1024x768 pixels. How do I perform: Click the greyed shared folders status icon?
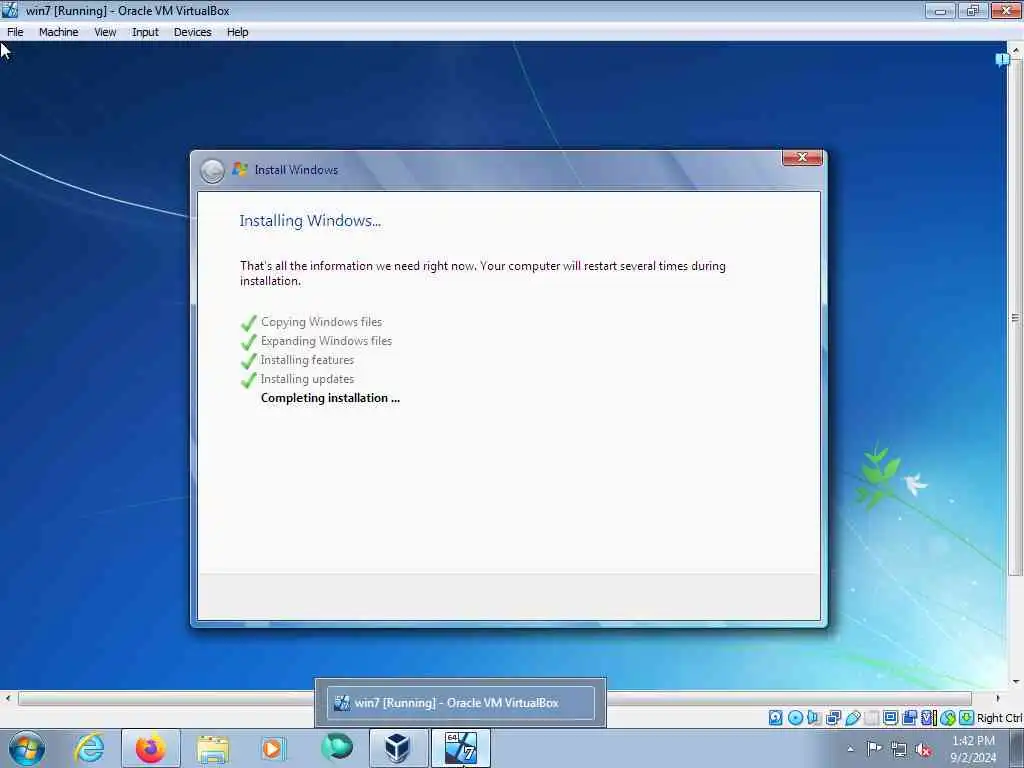(x=872, y=718)
